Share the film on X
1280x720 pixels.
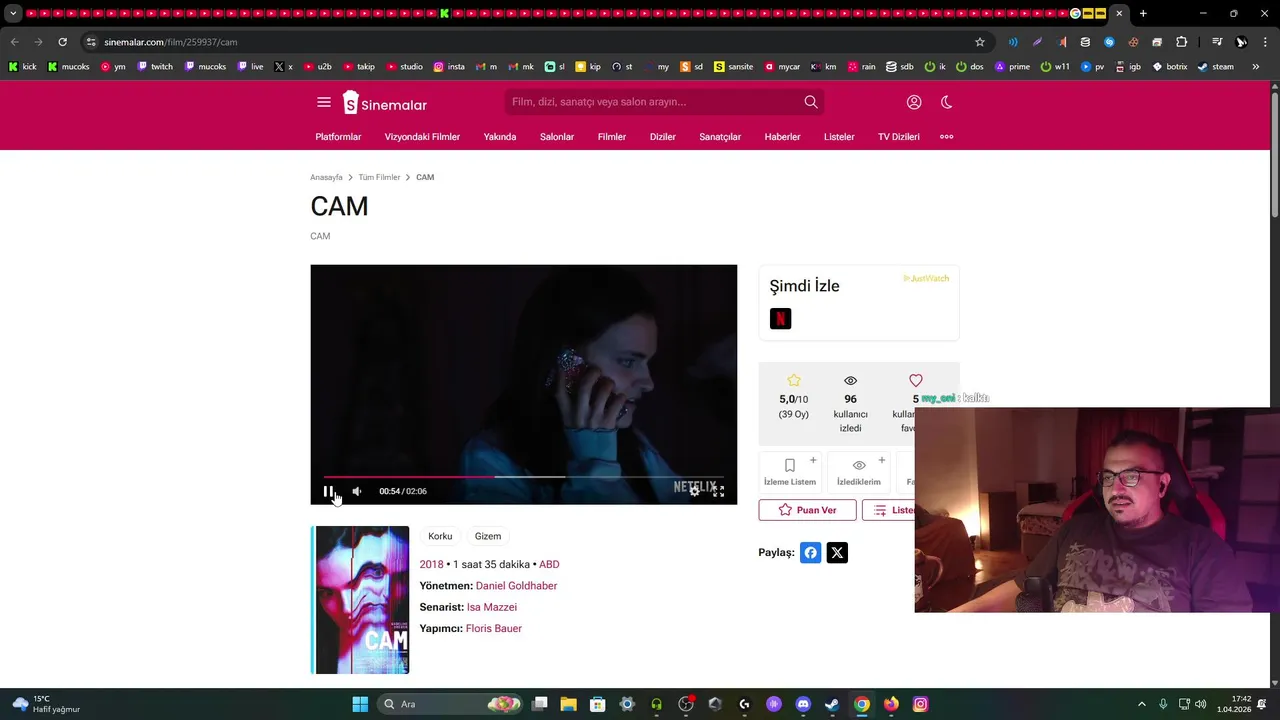(838, 553)
